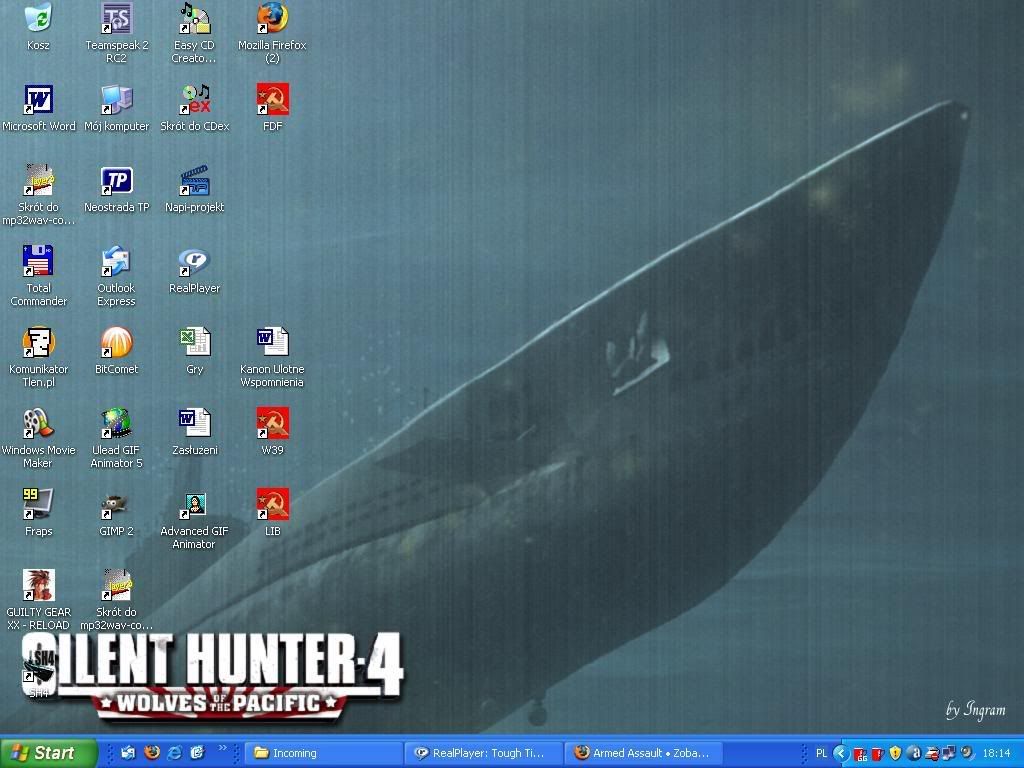Image resolution: width=1024 pixels, height=768 pixels.
Task: Expand hidden system tray icons arrow
Action: click(841, 753)
